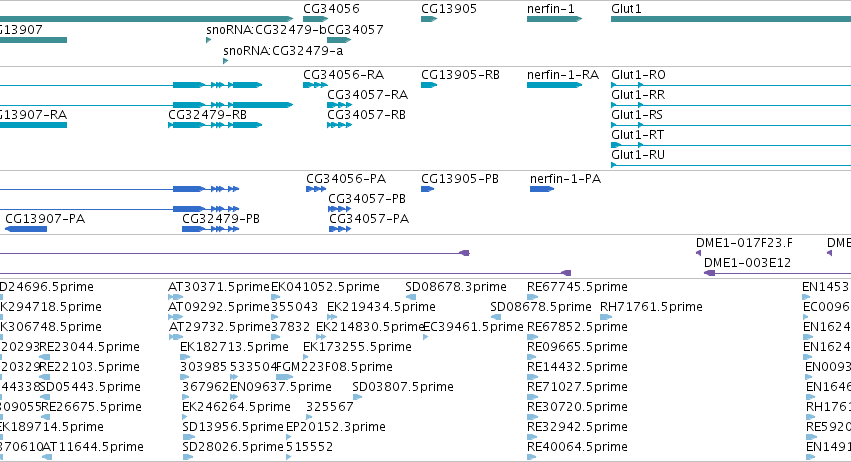
Task: Click the CG32479-RB transcript label
Action: (x=207, y=115)
